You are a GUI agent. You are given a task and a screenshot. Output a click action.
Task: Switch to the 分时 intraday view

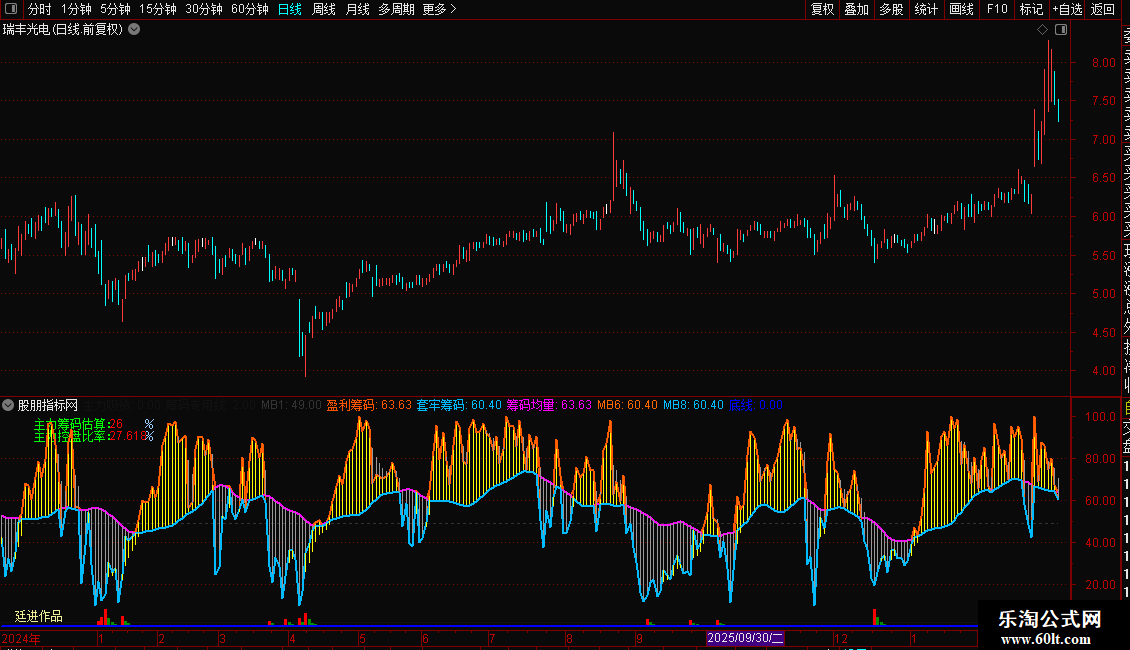click(40, 9)
